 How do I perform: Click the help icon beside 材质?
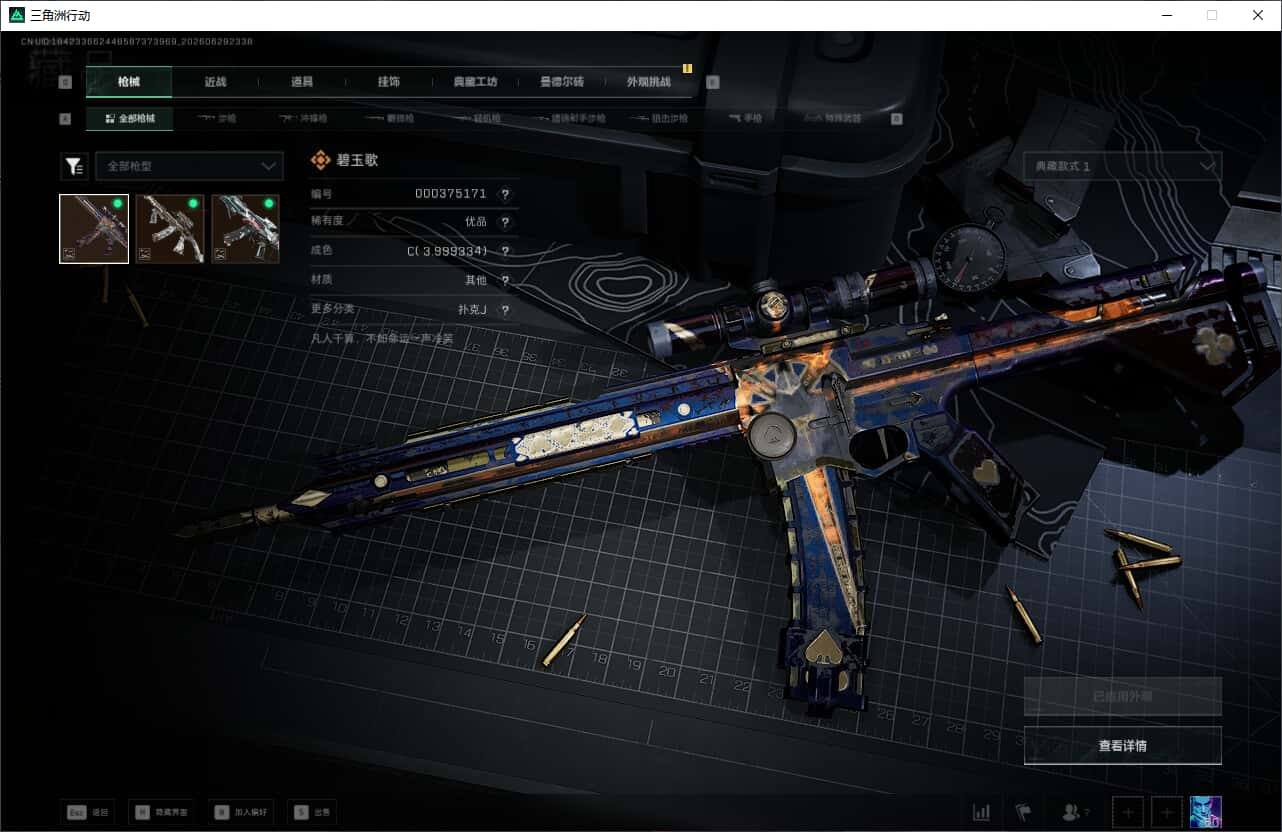505,281
